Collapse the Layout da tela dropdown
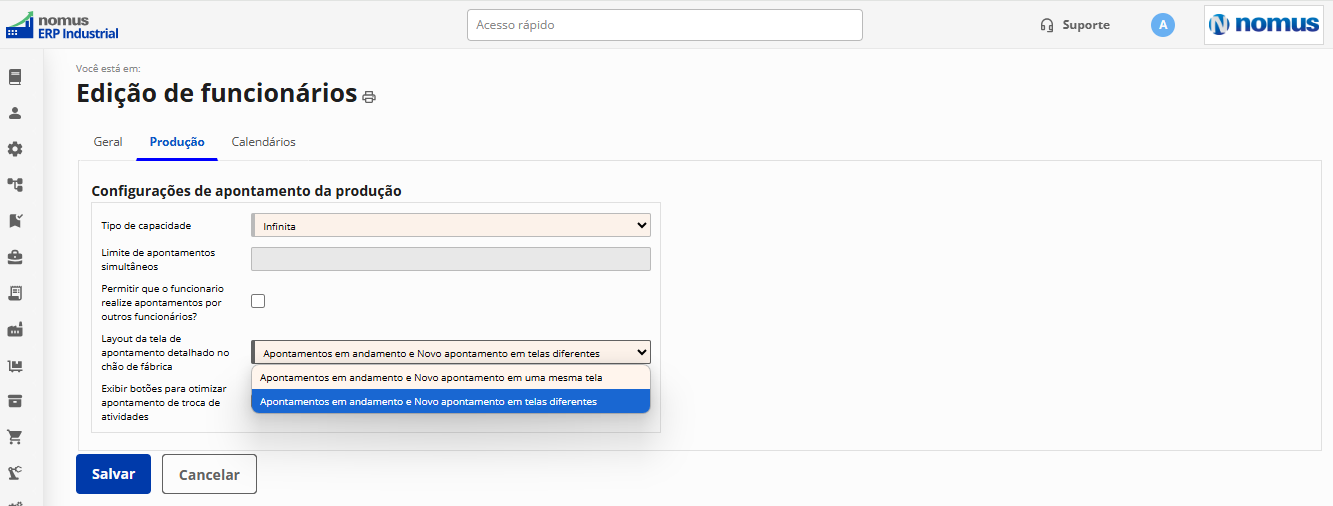The image size is (1333, 506). tap(451, 352)
